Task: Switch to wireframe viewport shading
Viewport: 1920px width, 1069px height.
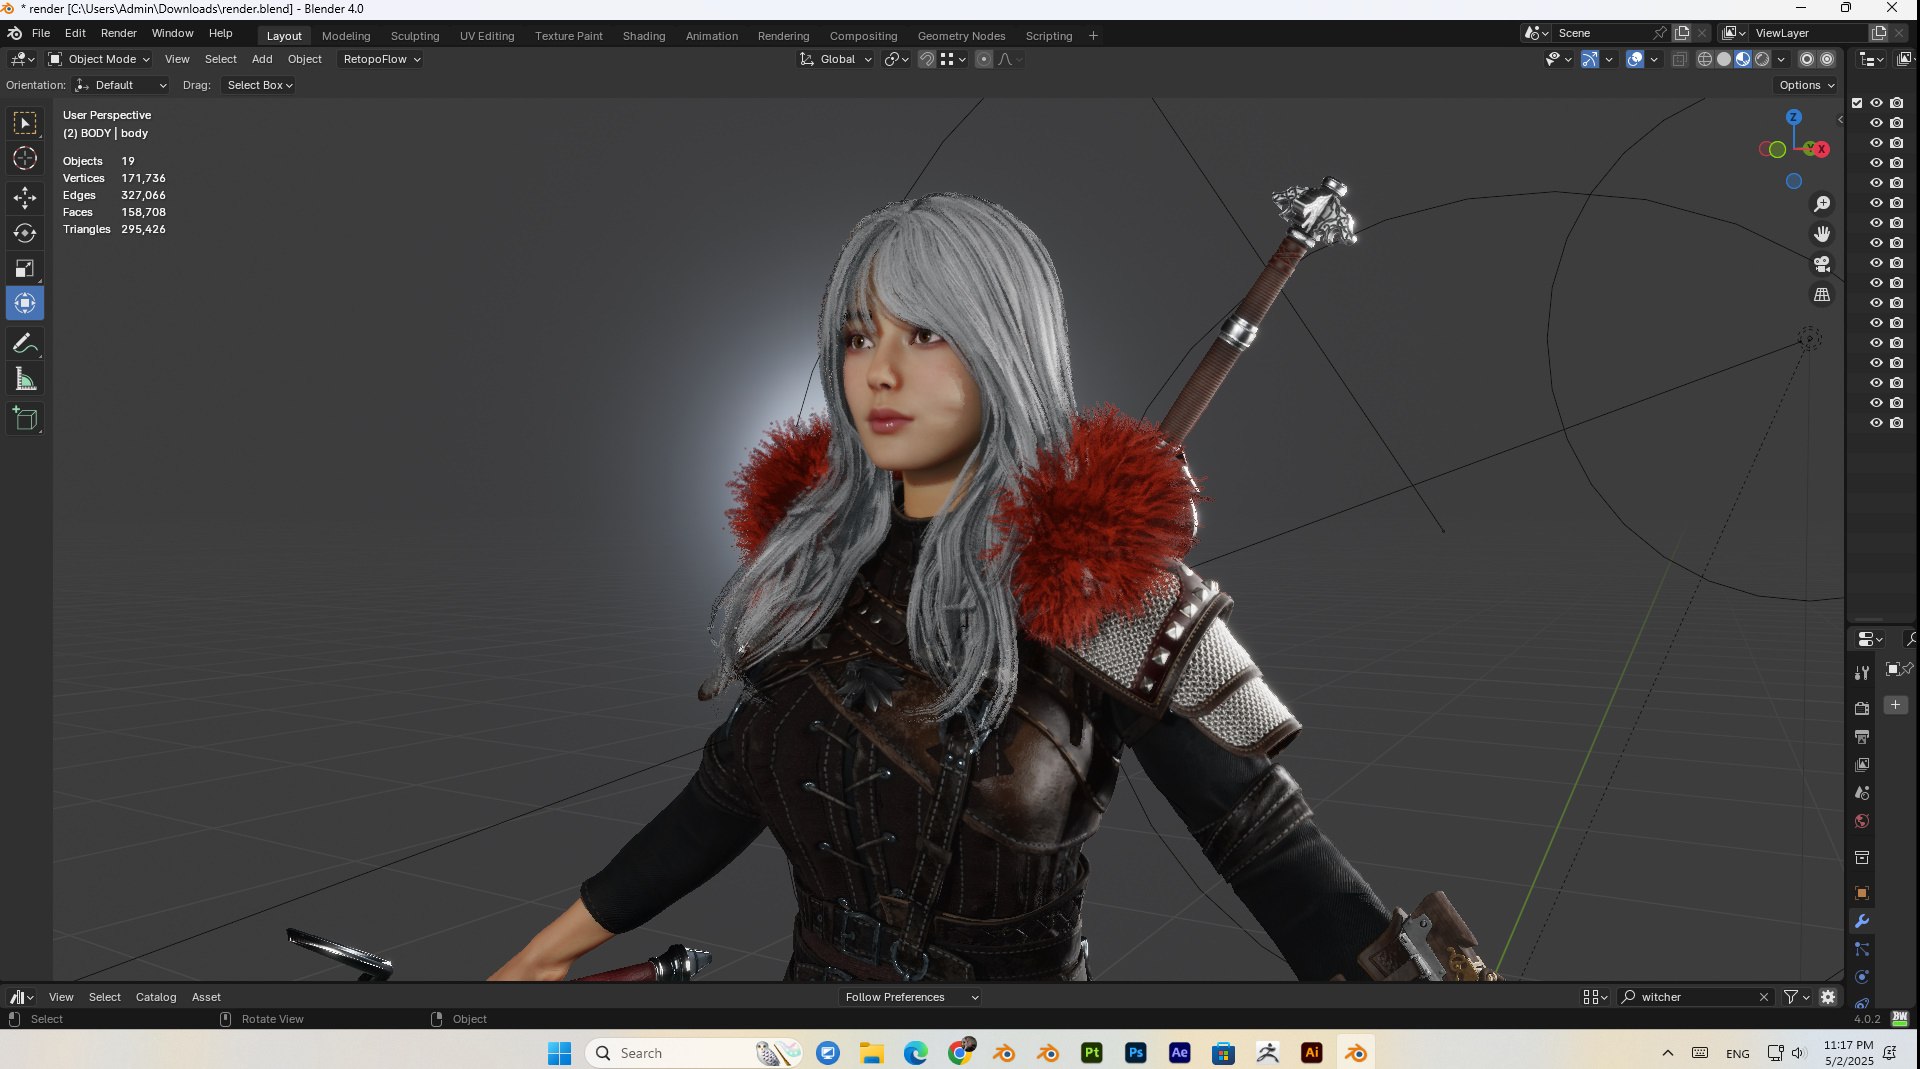Action: click(x=1705, y=59)
